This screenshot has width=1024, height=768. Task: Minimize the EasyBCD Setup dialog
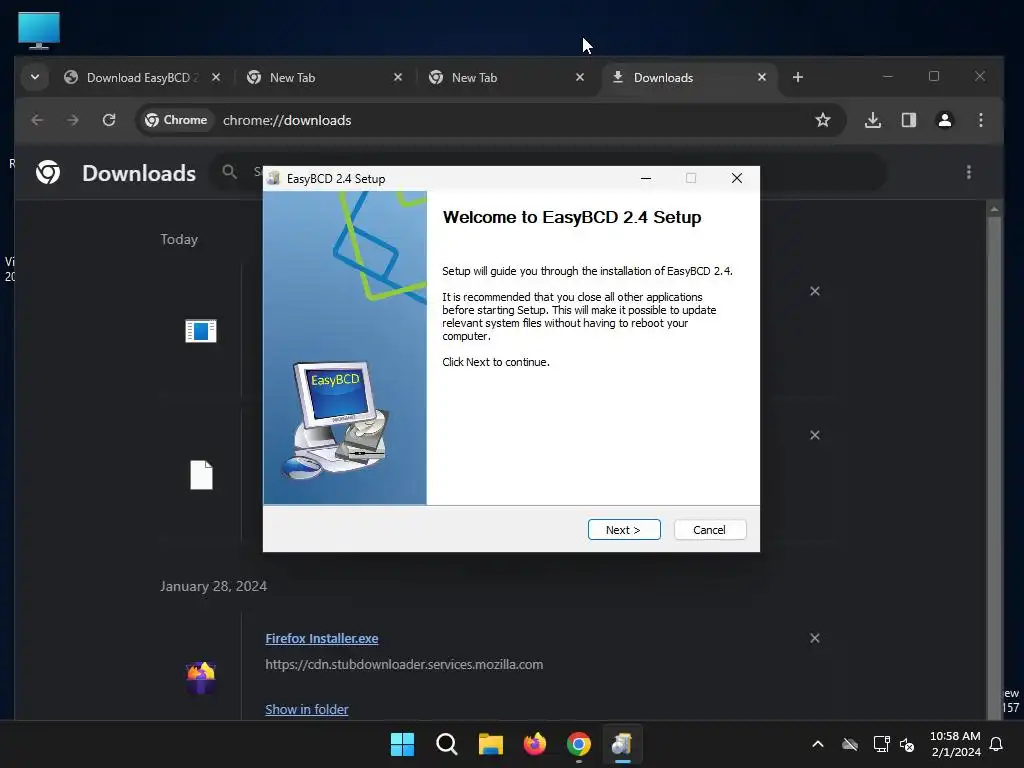pos(646,178)
